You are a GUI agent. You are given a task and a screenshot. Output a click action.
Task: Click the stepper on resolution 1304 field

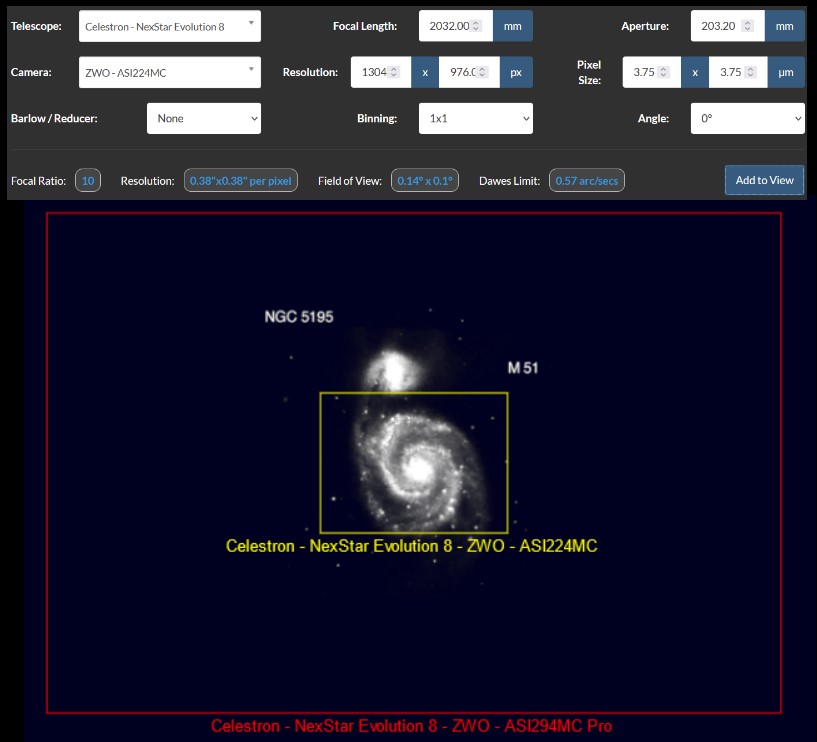click(394, 72)
